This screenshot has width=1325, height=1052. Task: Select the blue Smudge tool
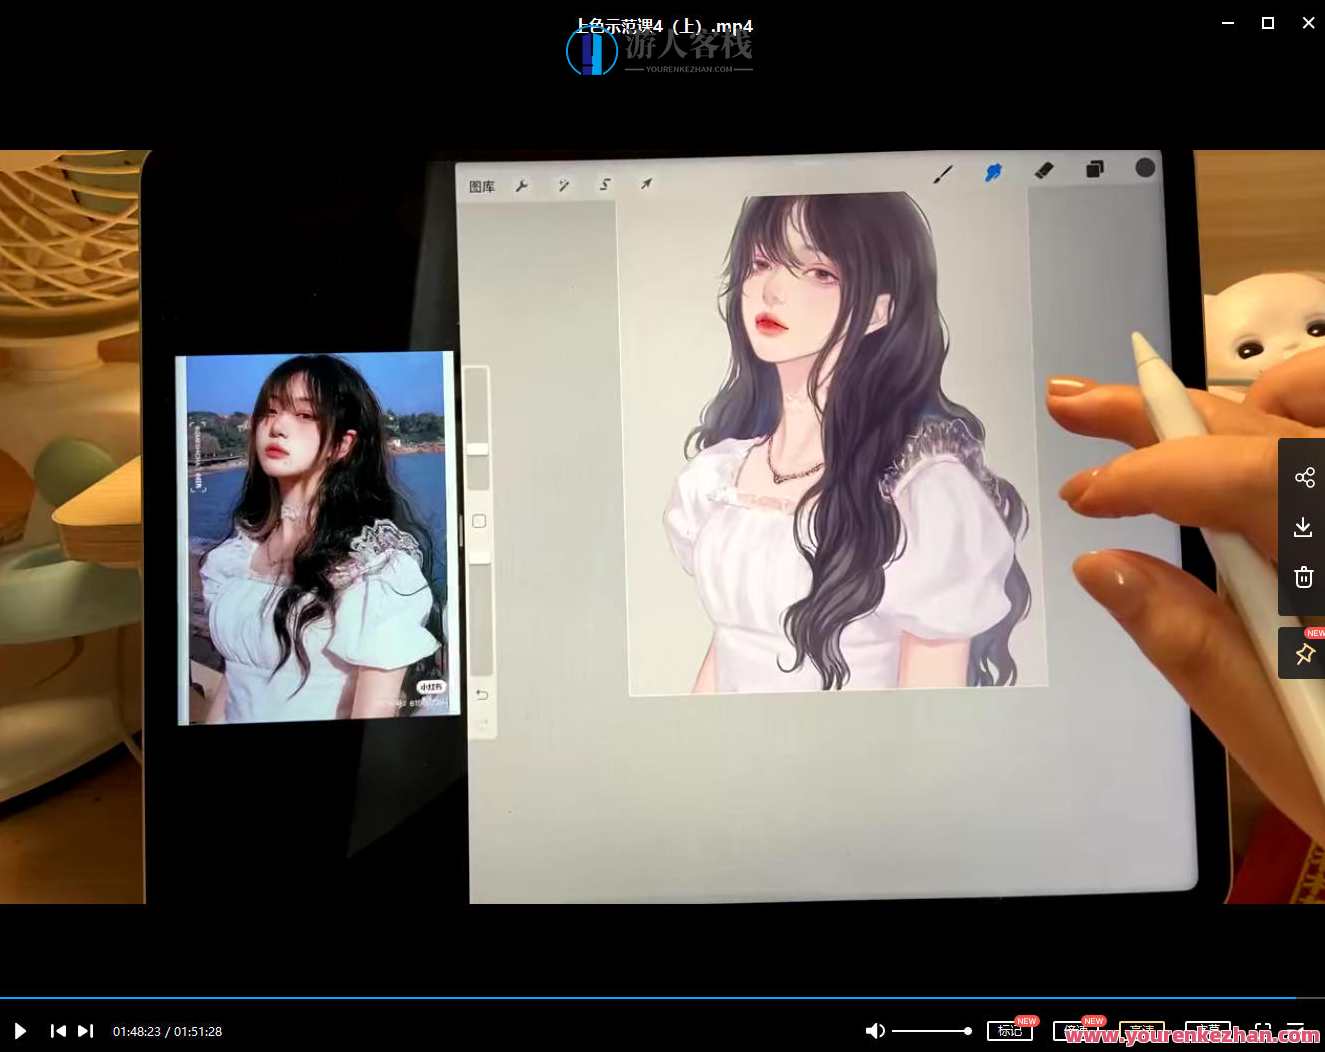click(x=993, y=172)
